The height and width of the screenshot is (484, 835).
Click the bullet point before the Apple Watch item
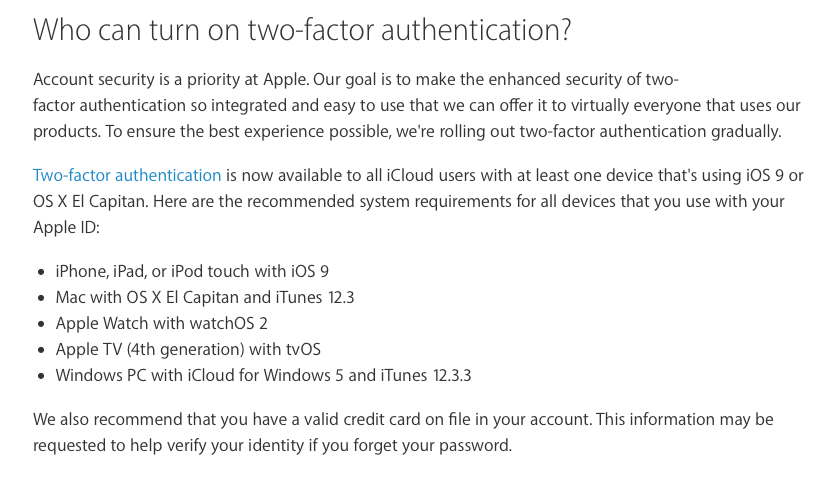tap(41, 324)
